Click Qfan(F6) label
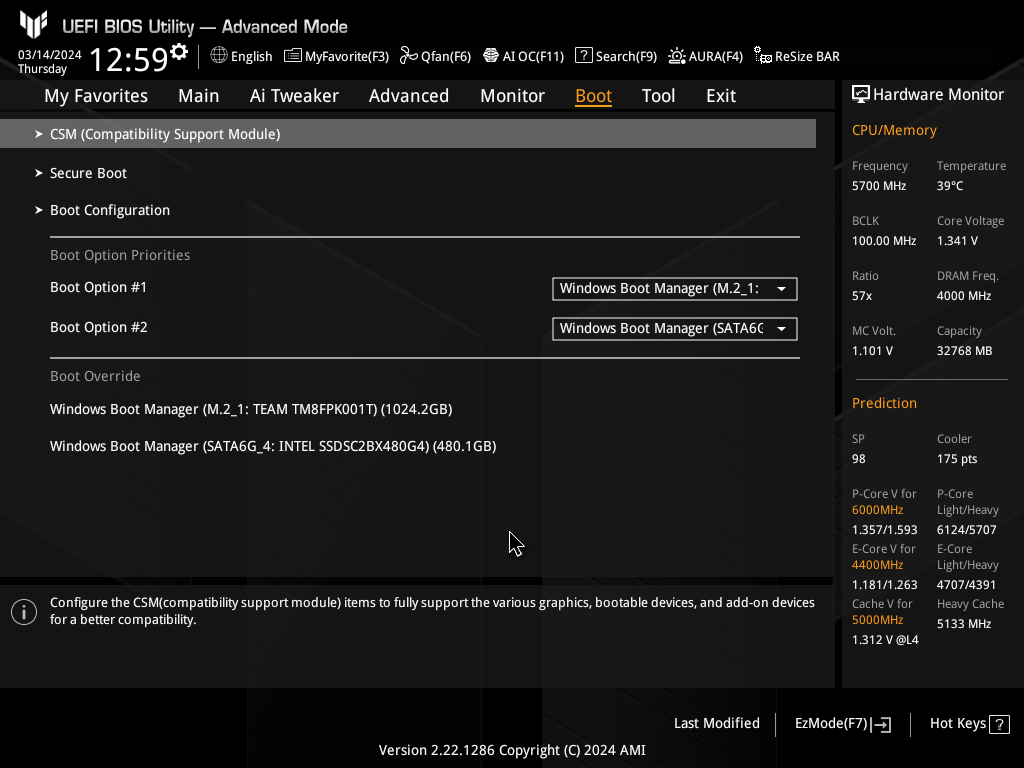The width and height of the screenshot is (1024, 768). tap(446, 57)
